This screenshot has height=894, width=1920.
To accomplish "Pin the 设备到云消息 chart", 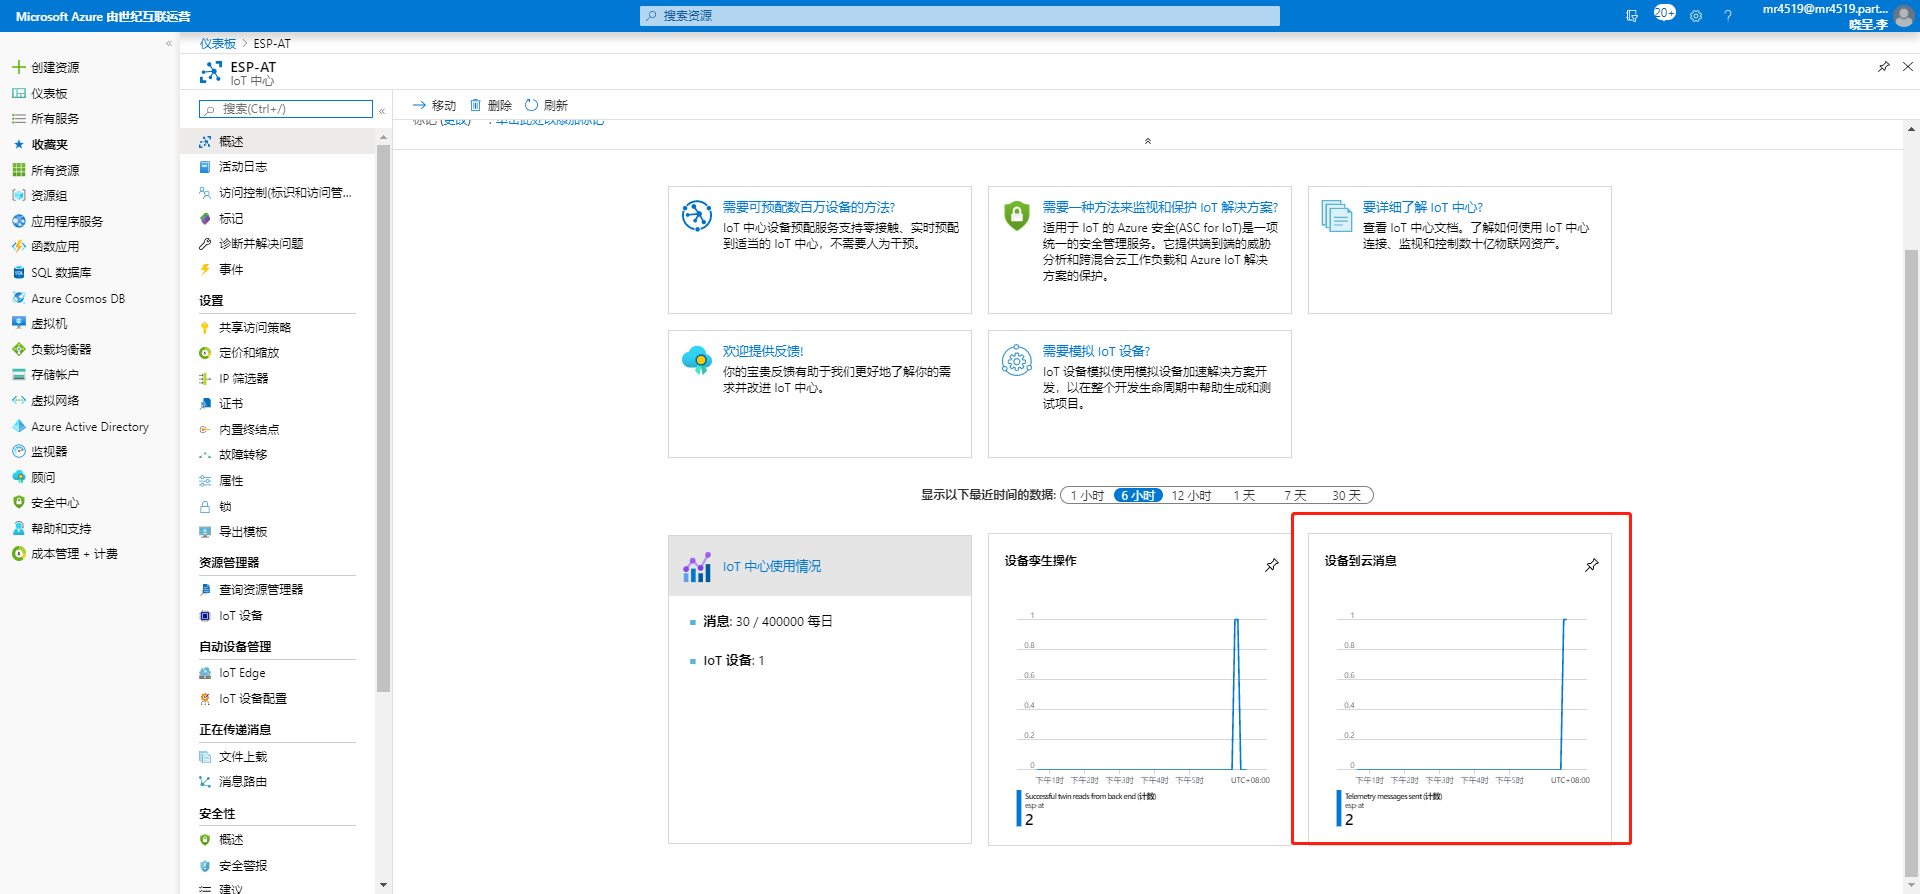I will pyautogui.click(x=1592, y=565).
